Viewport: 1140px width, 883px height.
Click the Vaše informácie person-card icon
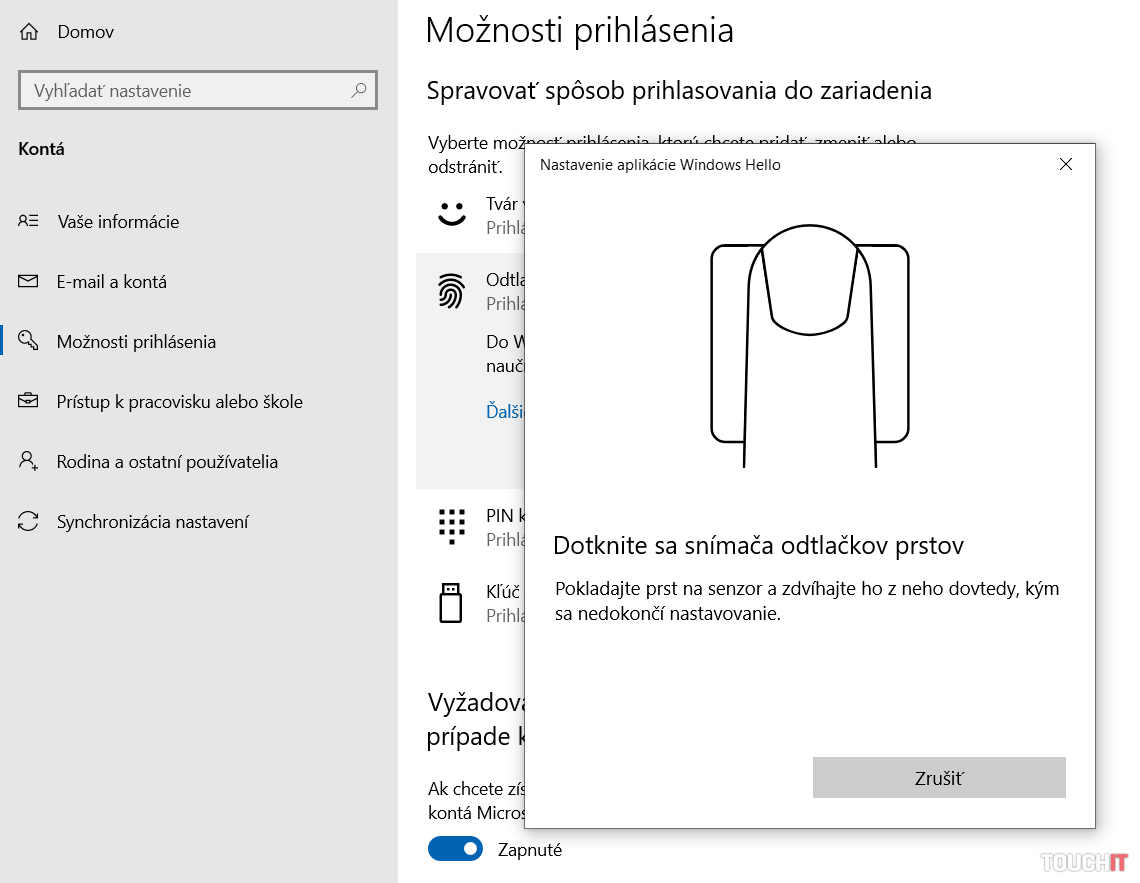tap(28, 221)
